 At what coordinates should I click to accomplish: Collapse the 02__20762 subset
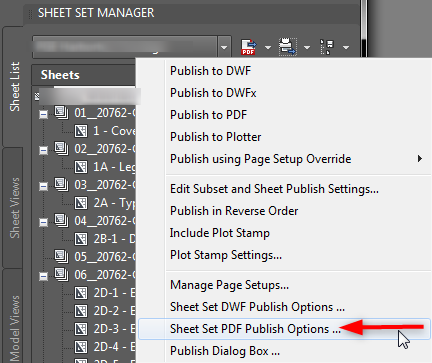coord(43,150)
